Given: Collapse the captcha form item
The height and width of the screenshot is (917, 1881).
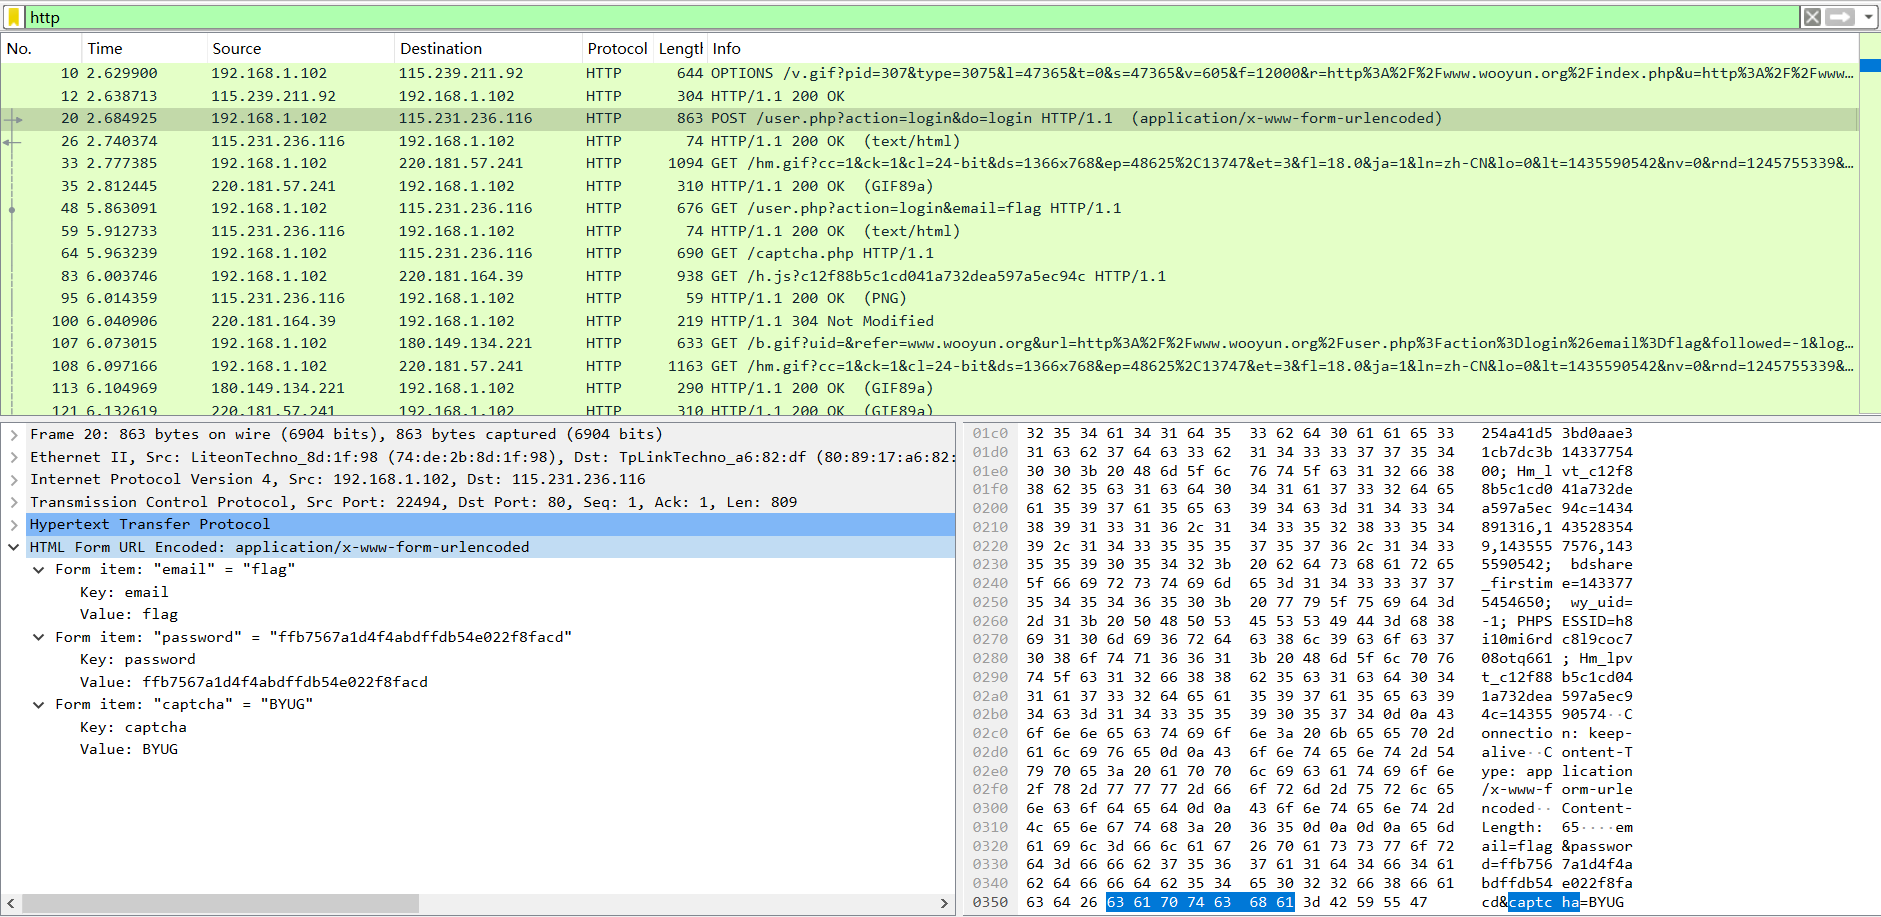Looking at the screenshot, I should [39, 705].
